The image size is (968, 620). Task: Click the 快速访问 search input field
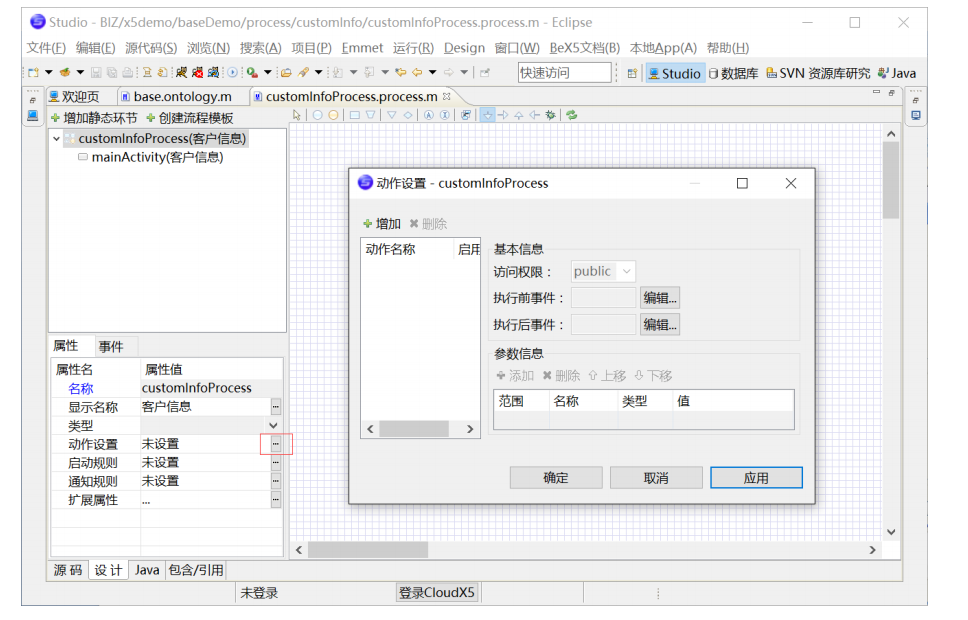(563, 72)
